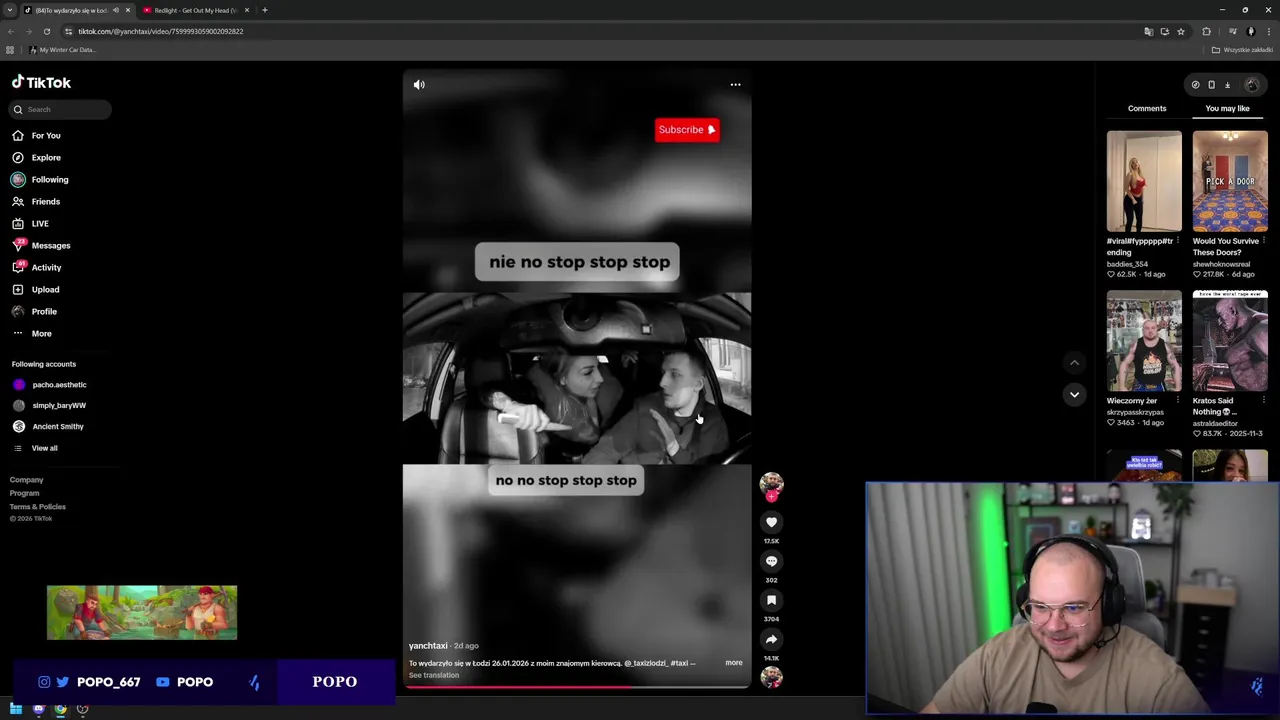Open the Following feed
This screenshot has width=1280, height=720.
click(x=50, y=180)
